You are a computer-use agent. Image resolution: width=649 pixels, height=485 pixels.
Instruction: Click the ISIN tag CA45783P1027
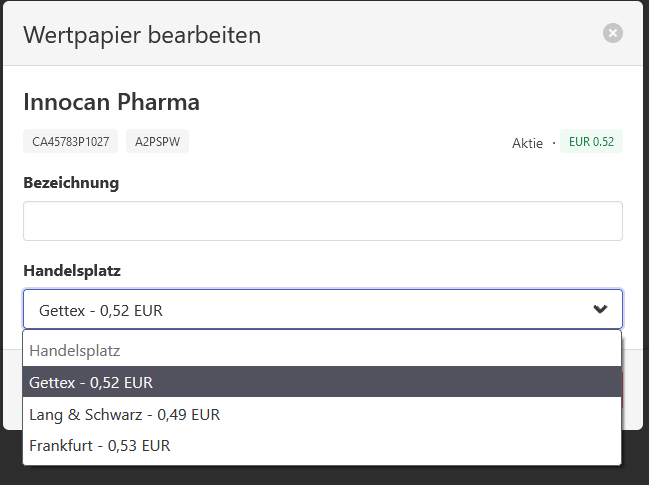coord(70,142)
